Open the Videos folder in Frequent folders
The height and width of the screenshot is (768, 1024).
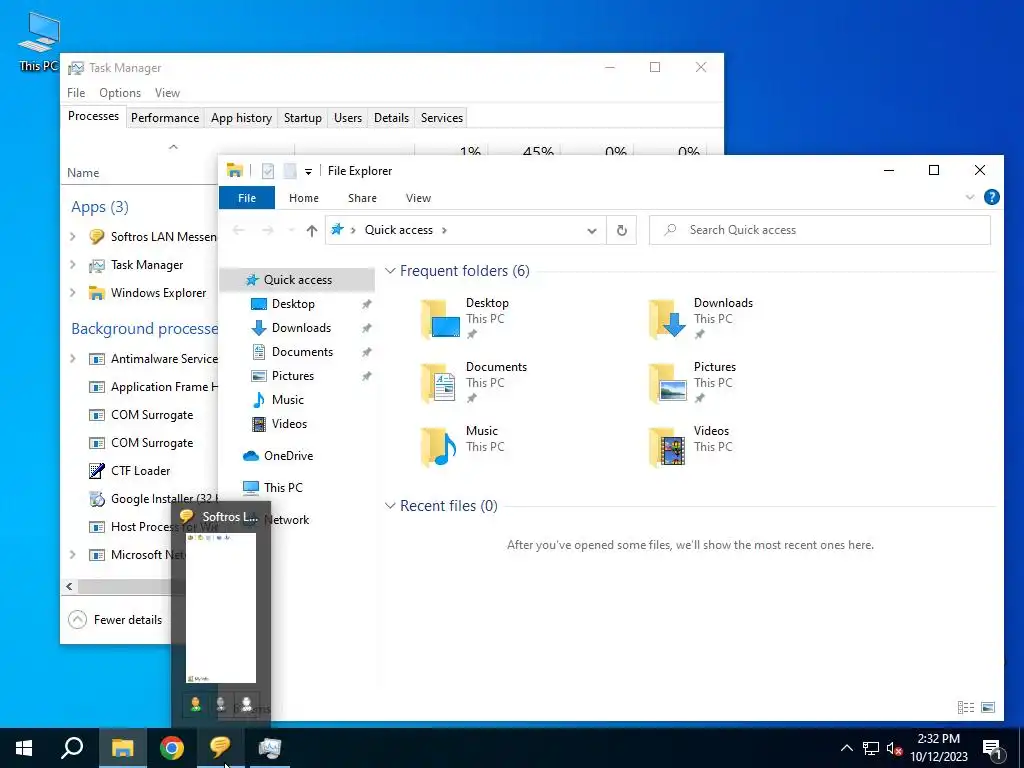(691, 446)
